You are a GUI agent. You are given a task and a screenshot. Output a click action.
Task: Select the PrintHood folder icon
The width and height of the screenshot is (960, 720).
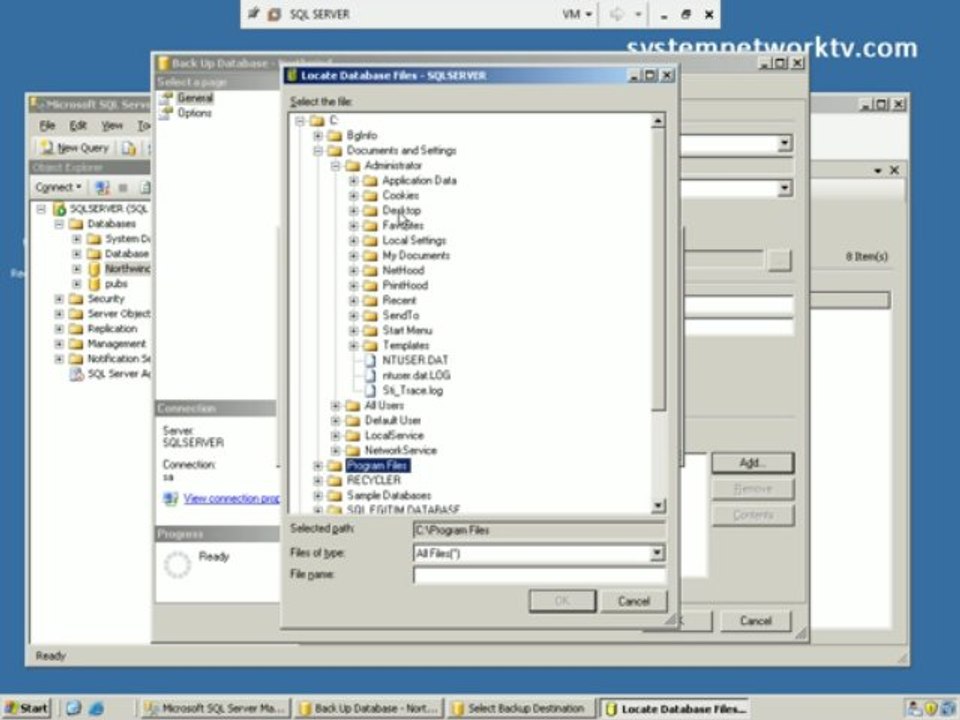point(370,285)
